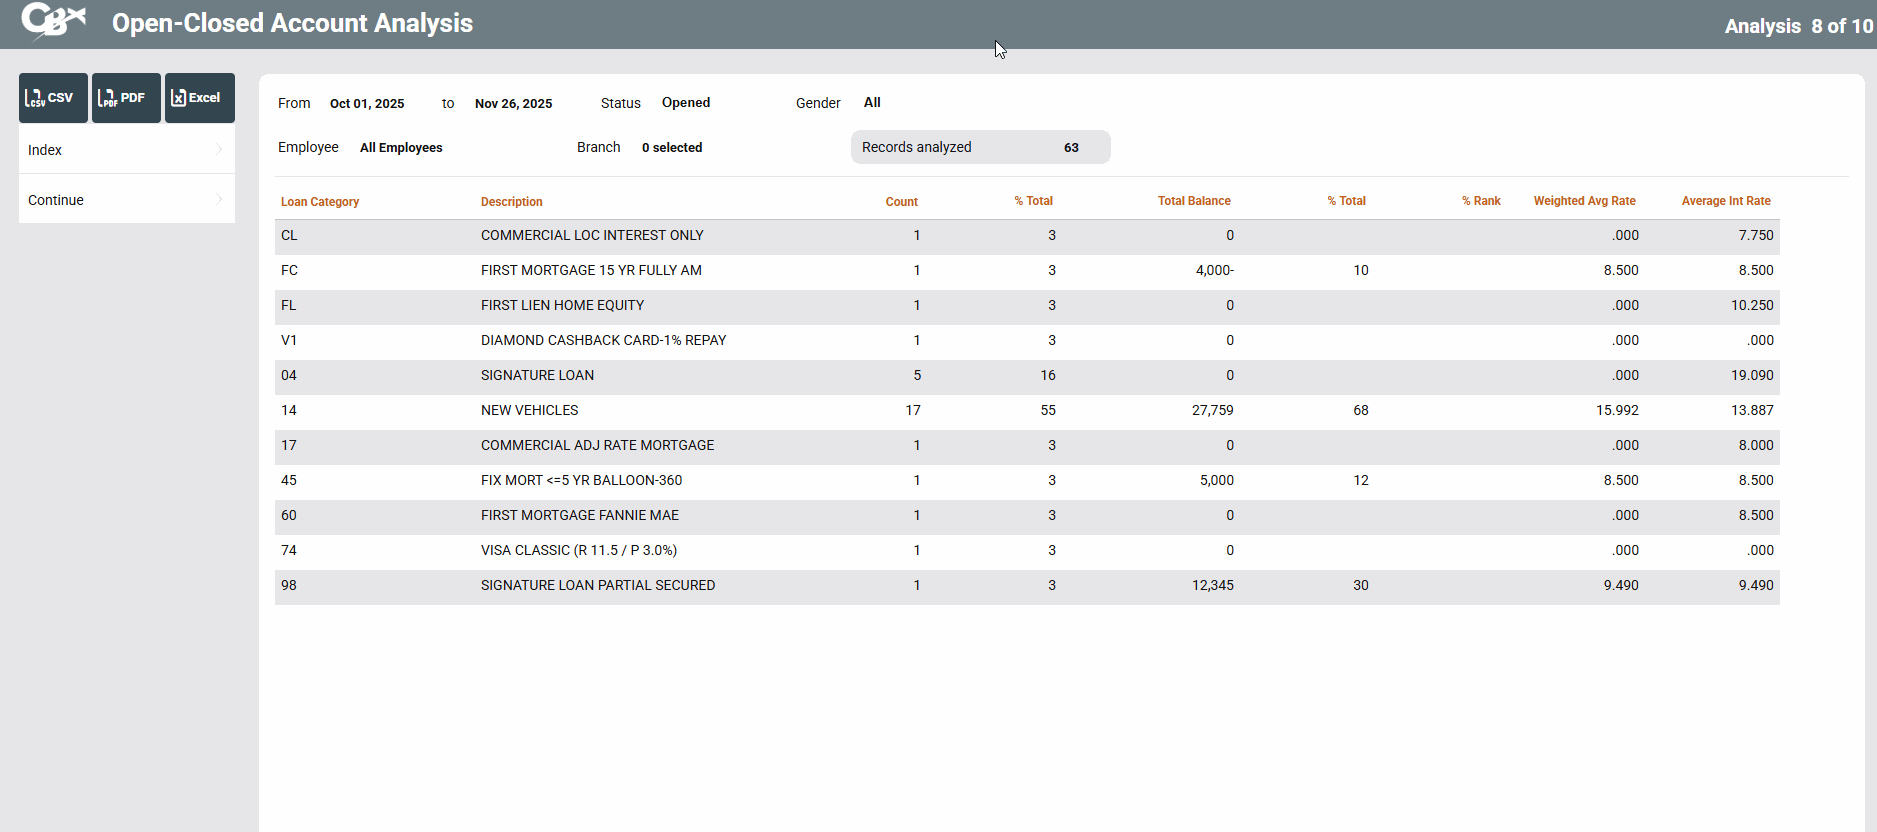Export the report to Excel
The image size is (1877, 832).
click(x=199, y=98)
